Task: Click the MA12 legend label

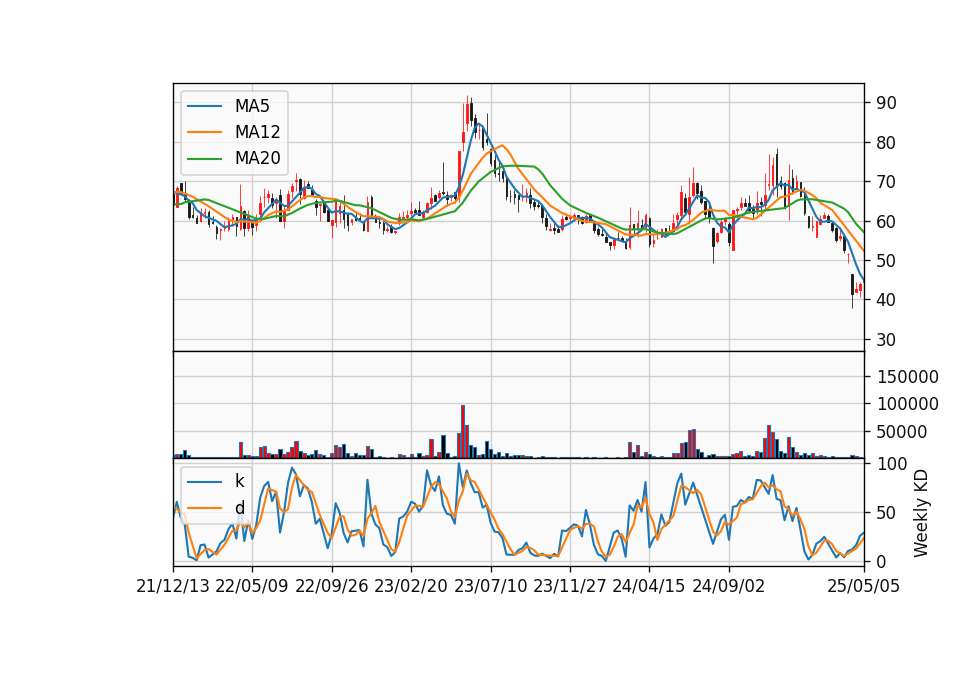Action: click(257, 132)
